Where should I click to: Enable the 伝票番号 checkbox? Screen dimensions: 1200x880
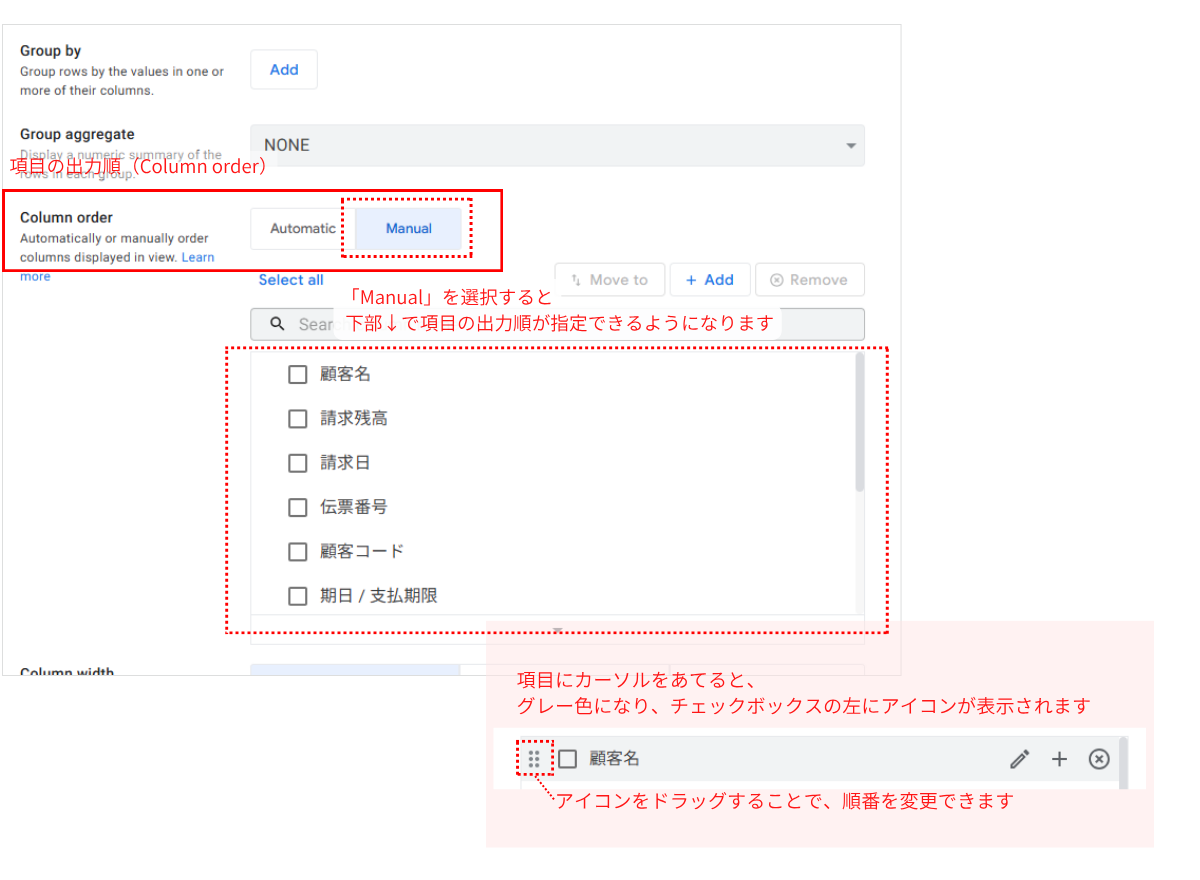(297, 507)
